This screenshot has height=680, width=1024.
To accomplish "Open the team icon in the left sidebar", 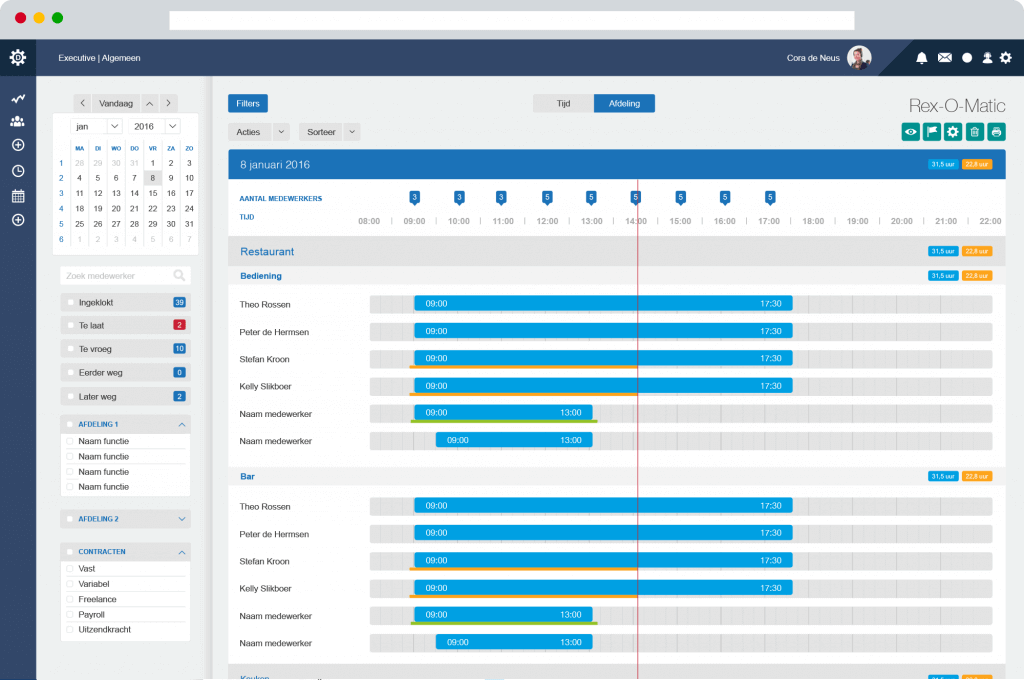I will (16, 121).
